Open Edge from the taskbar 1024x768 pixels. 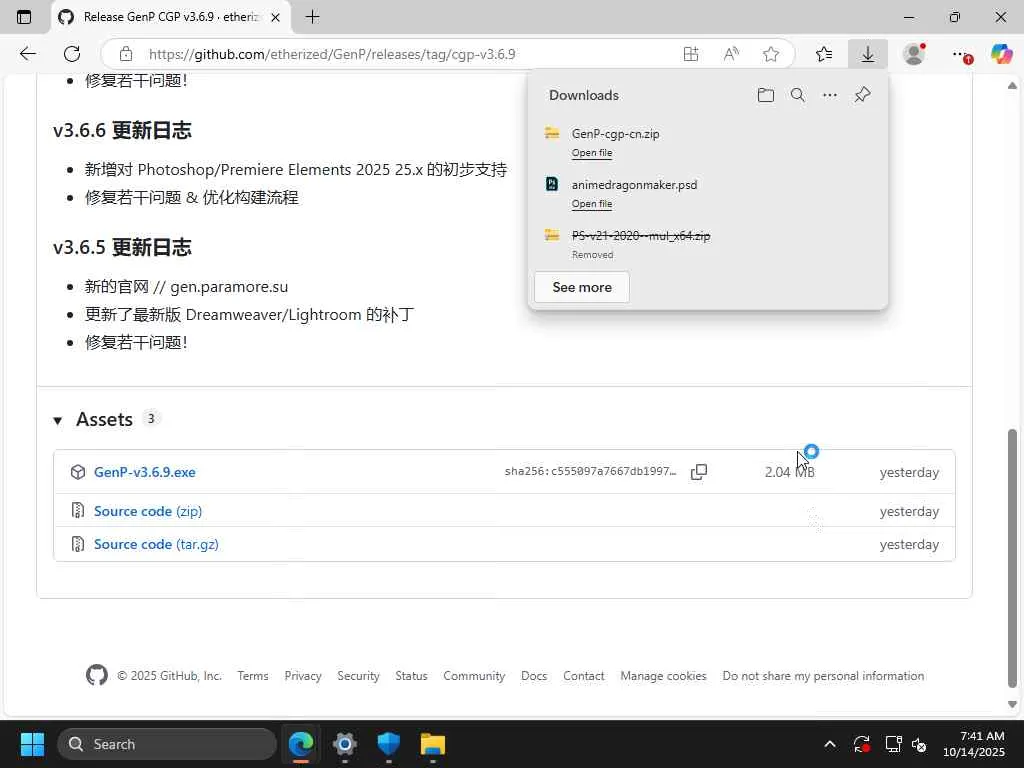[301, 744]
